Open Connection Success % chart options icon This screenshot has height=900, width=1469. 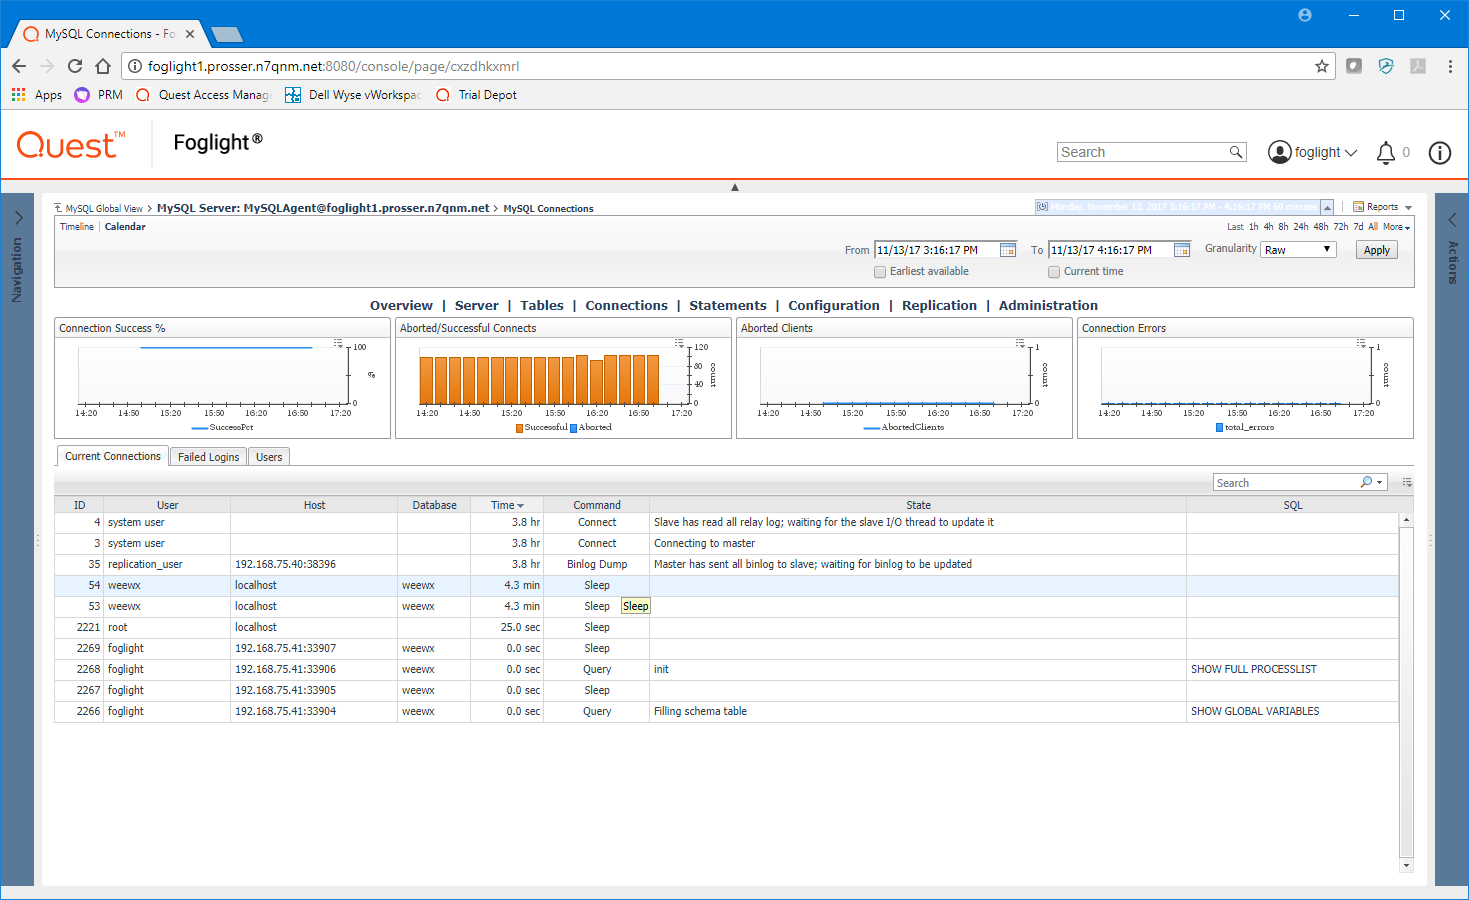(x=338, y=343)
